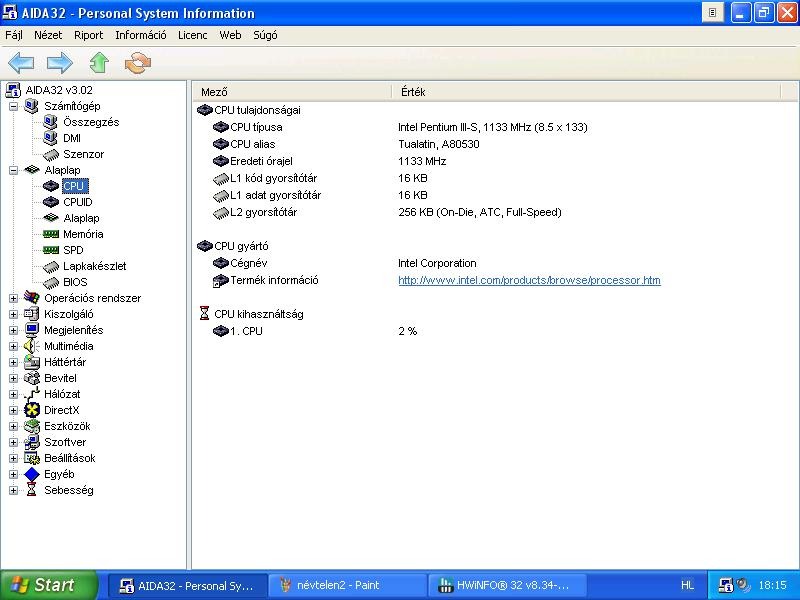Click the DMI icon in tree
This screenshot has width=800, height=600.
[x=51, y=138]
